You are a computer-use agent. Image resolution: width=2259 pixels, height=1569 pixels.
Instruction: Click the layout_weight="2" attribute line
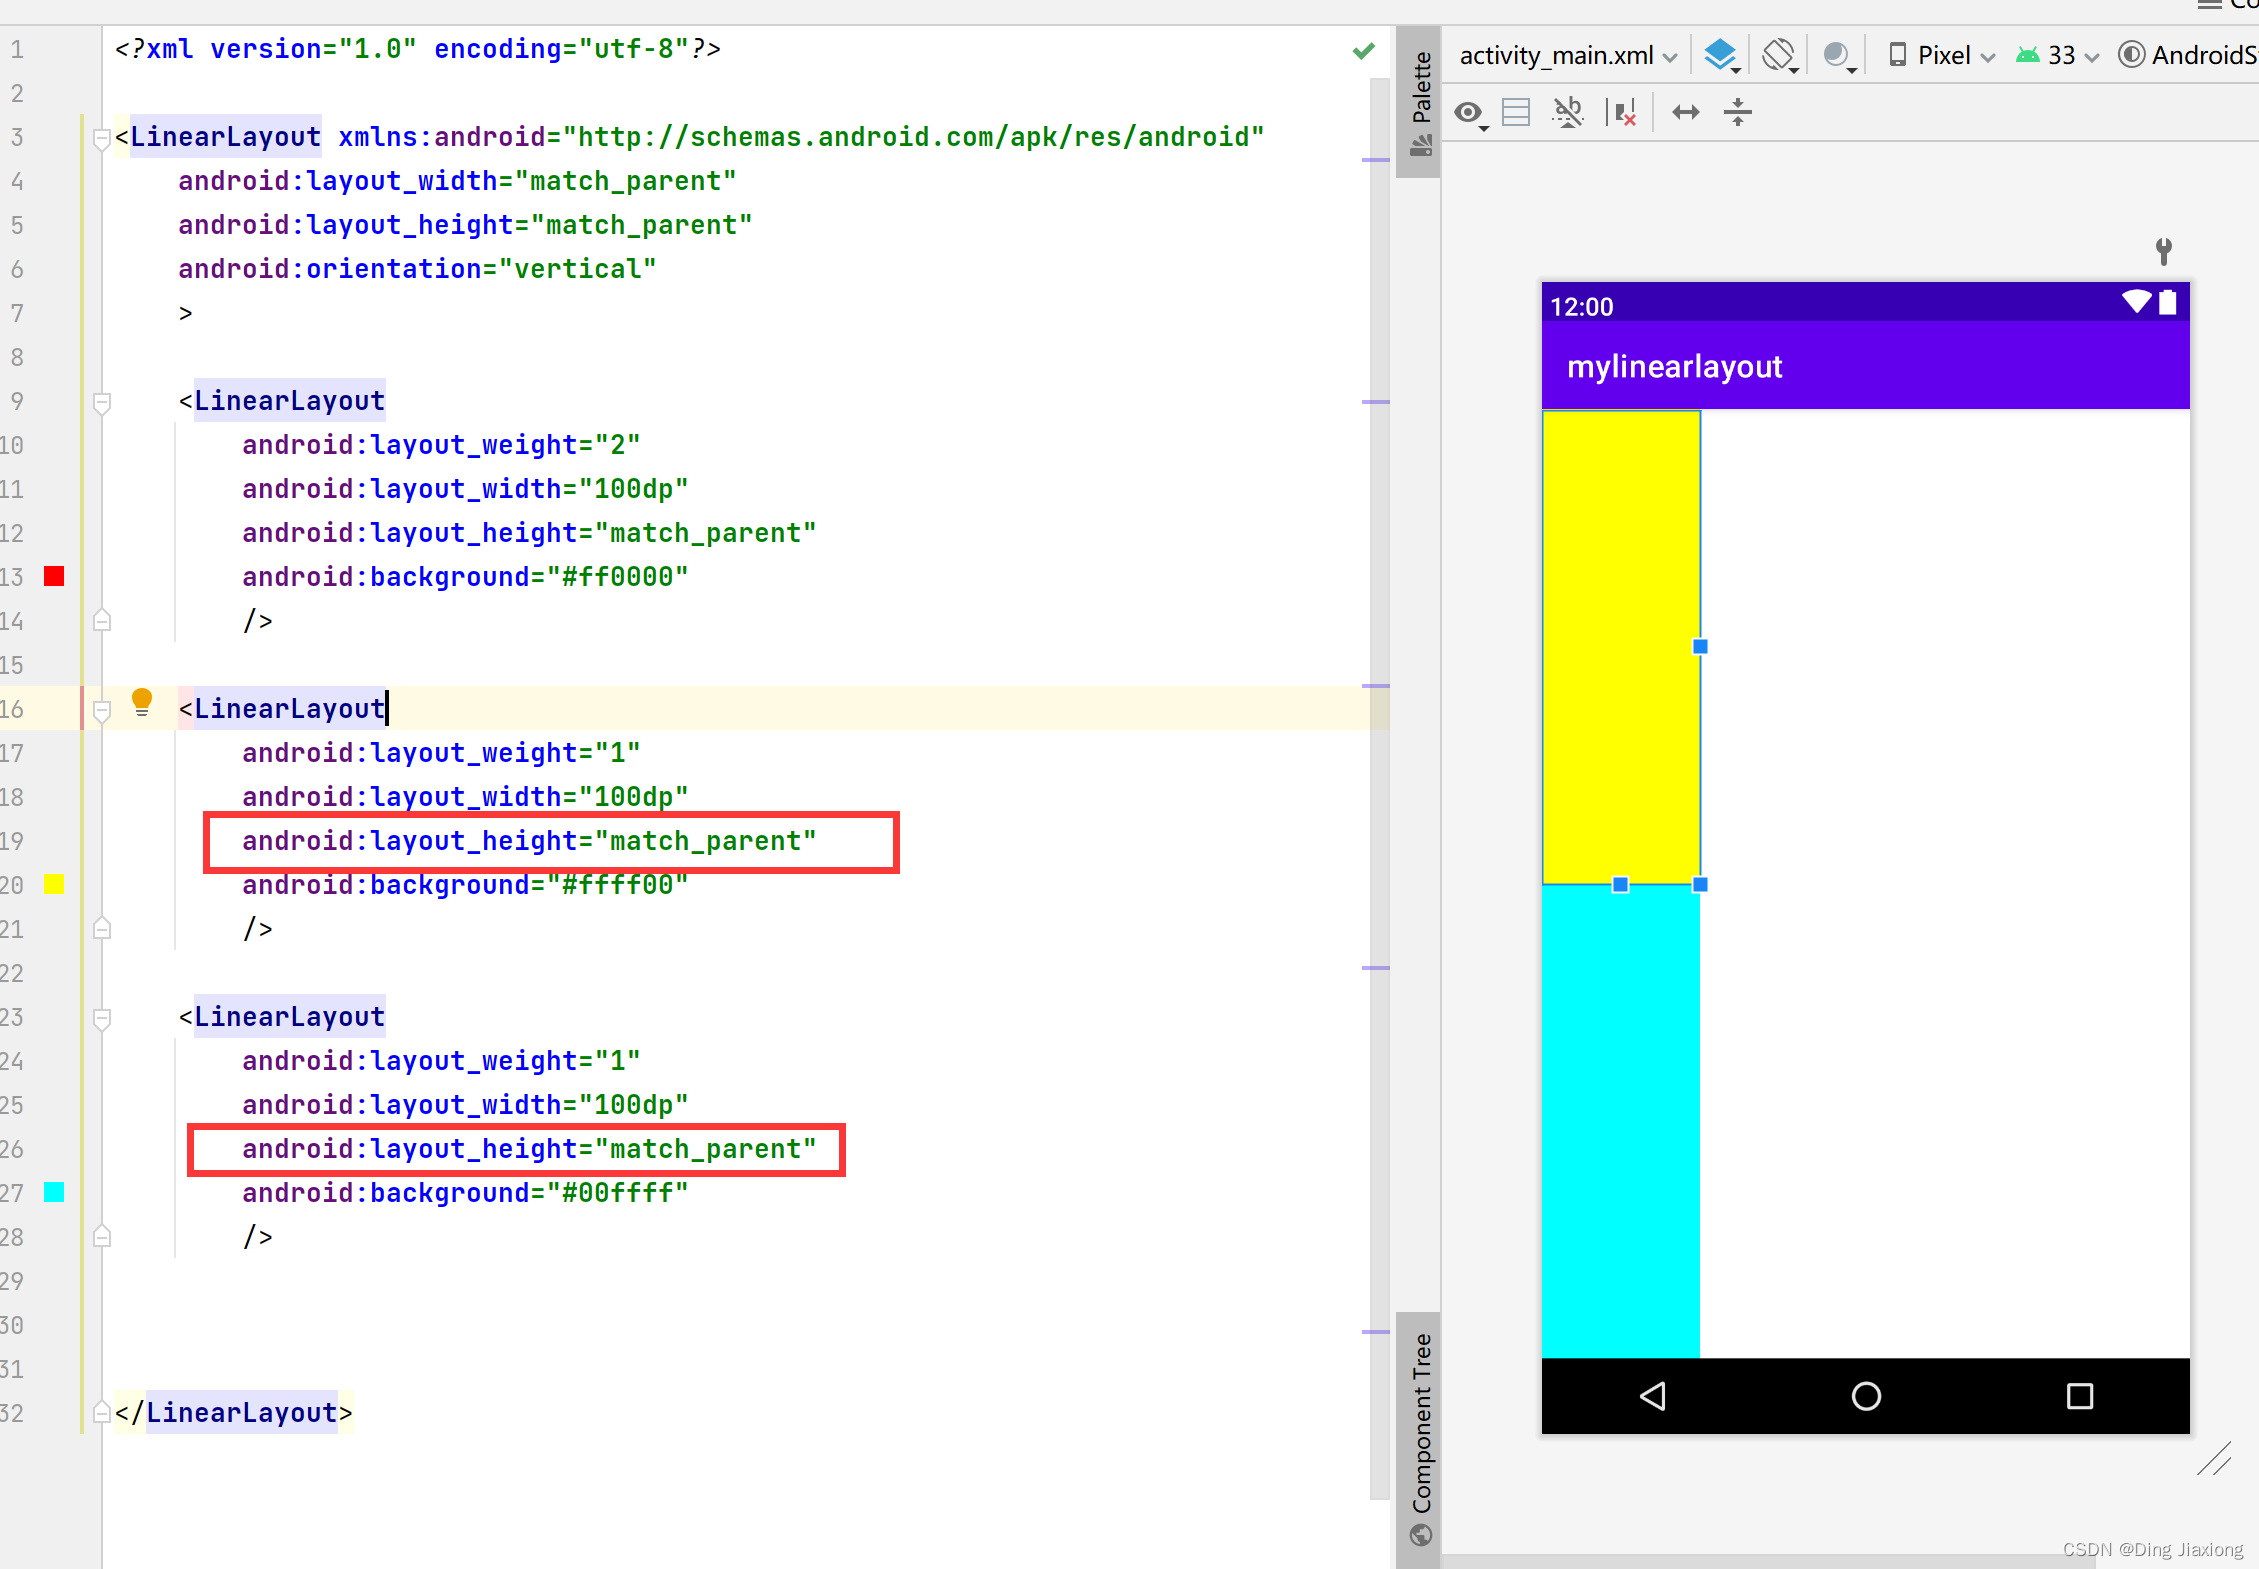click(441, 445)
